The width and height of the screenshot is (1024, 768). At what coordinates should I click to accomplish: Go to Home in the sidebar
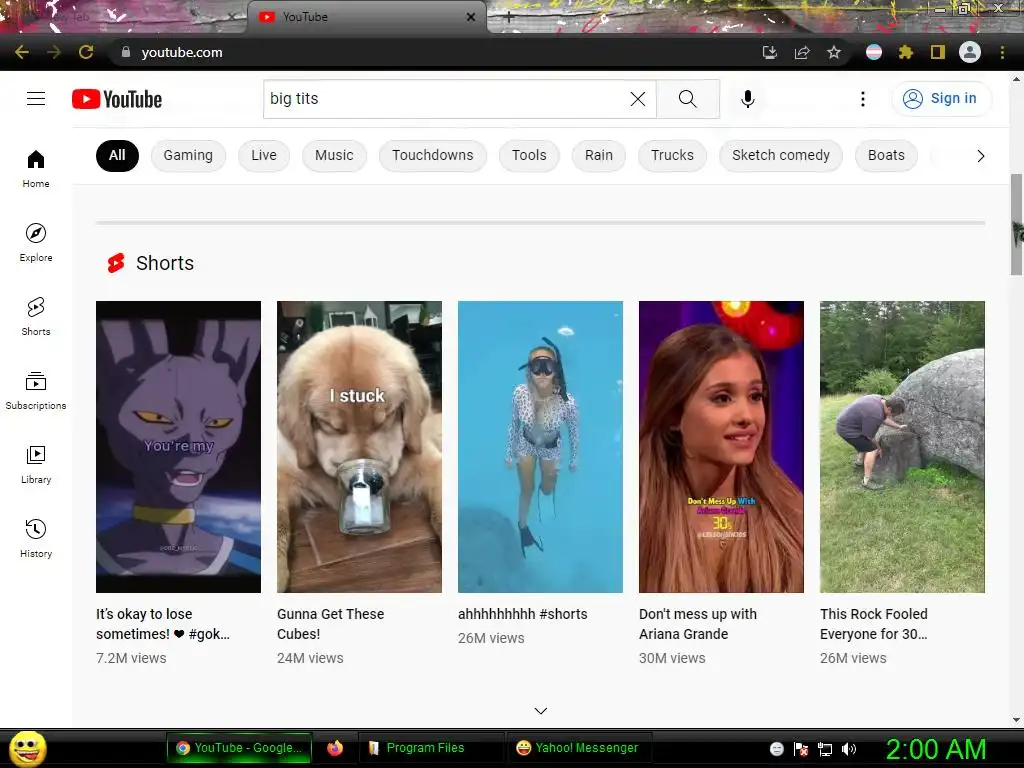[36, 168]
